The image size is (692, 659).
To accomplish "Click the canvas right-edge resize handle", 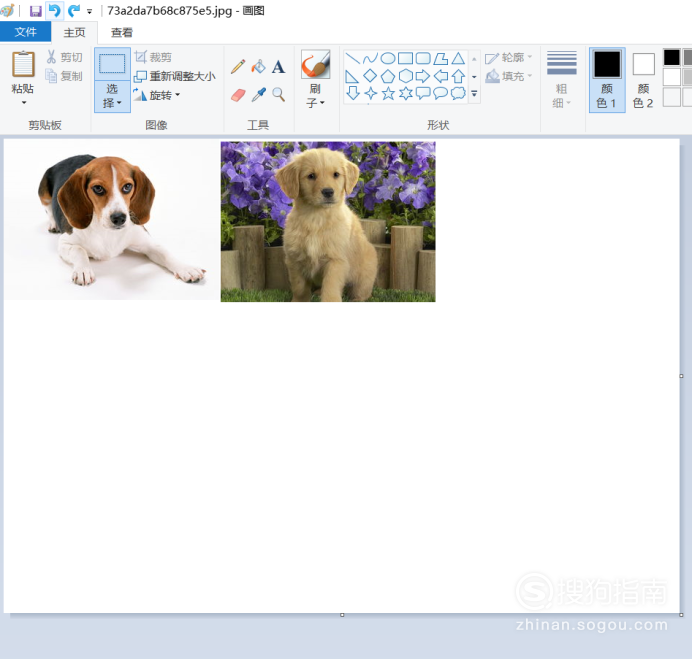I will pos(681,376).
